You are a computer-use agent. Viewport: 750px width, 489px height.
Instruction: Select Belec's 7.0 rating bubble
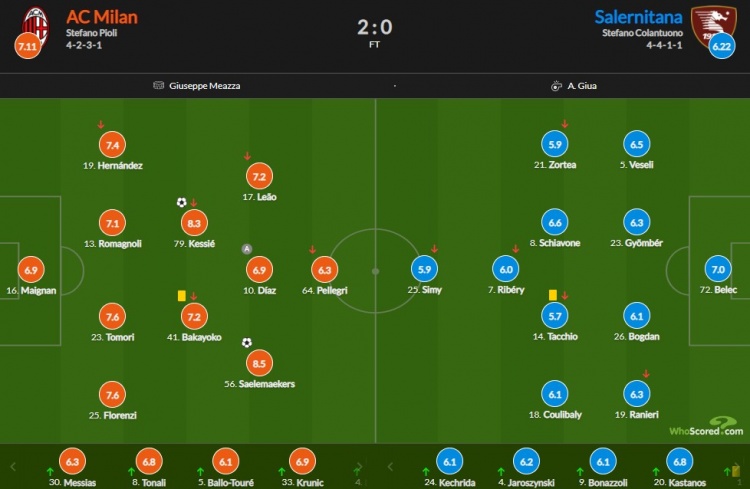point(718,269)
